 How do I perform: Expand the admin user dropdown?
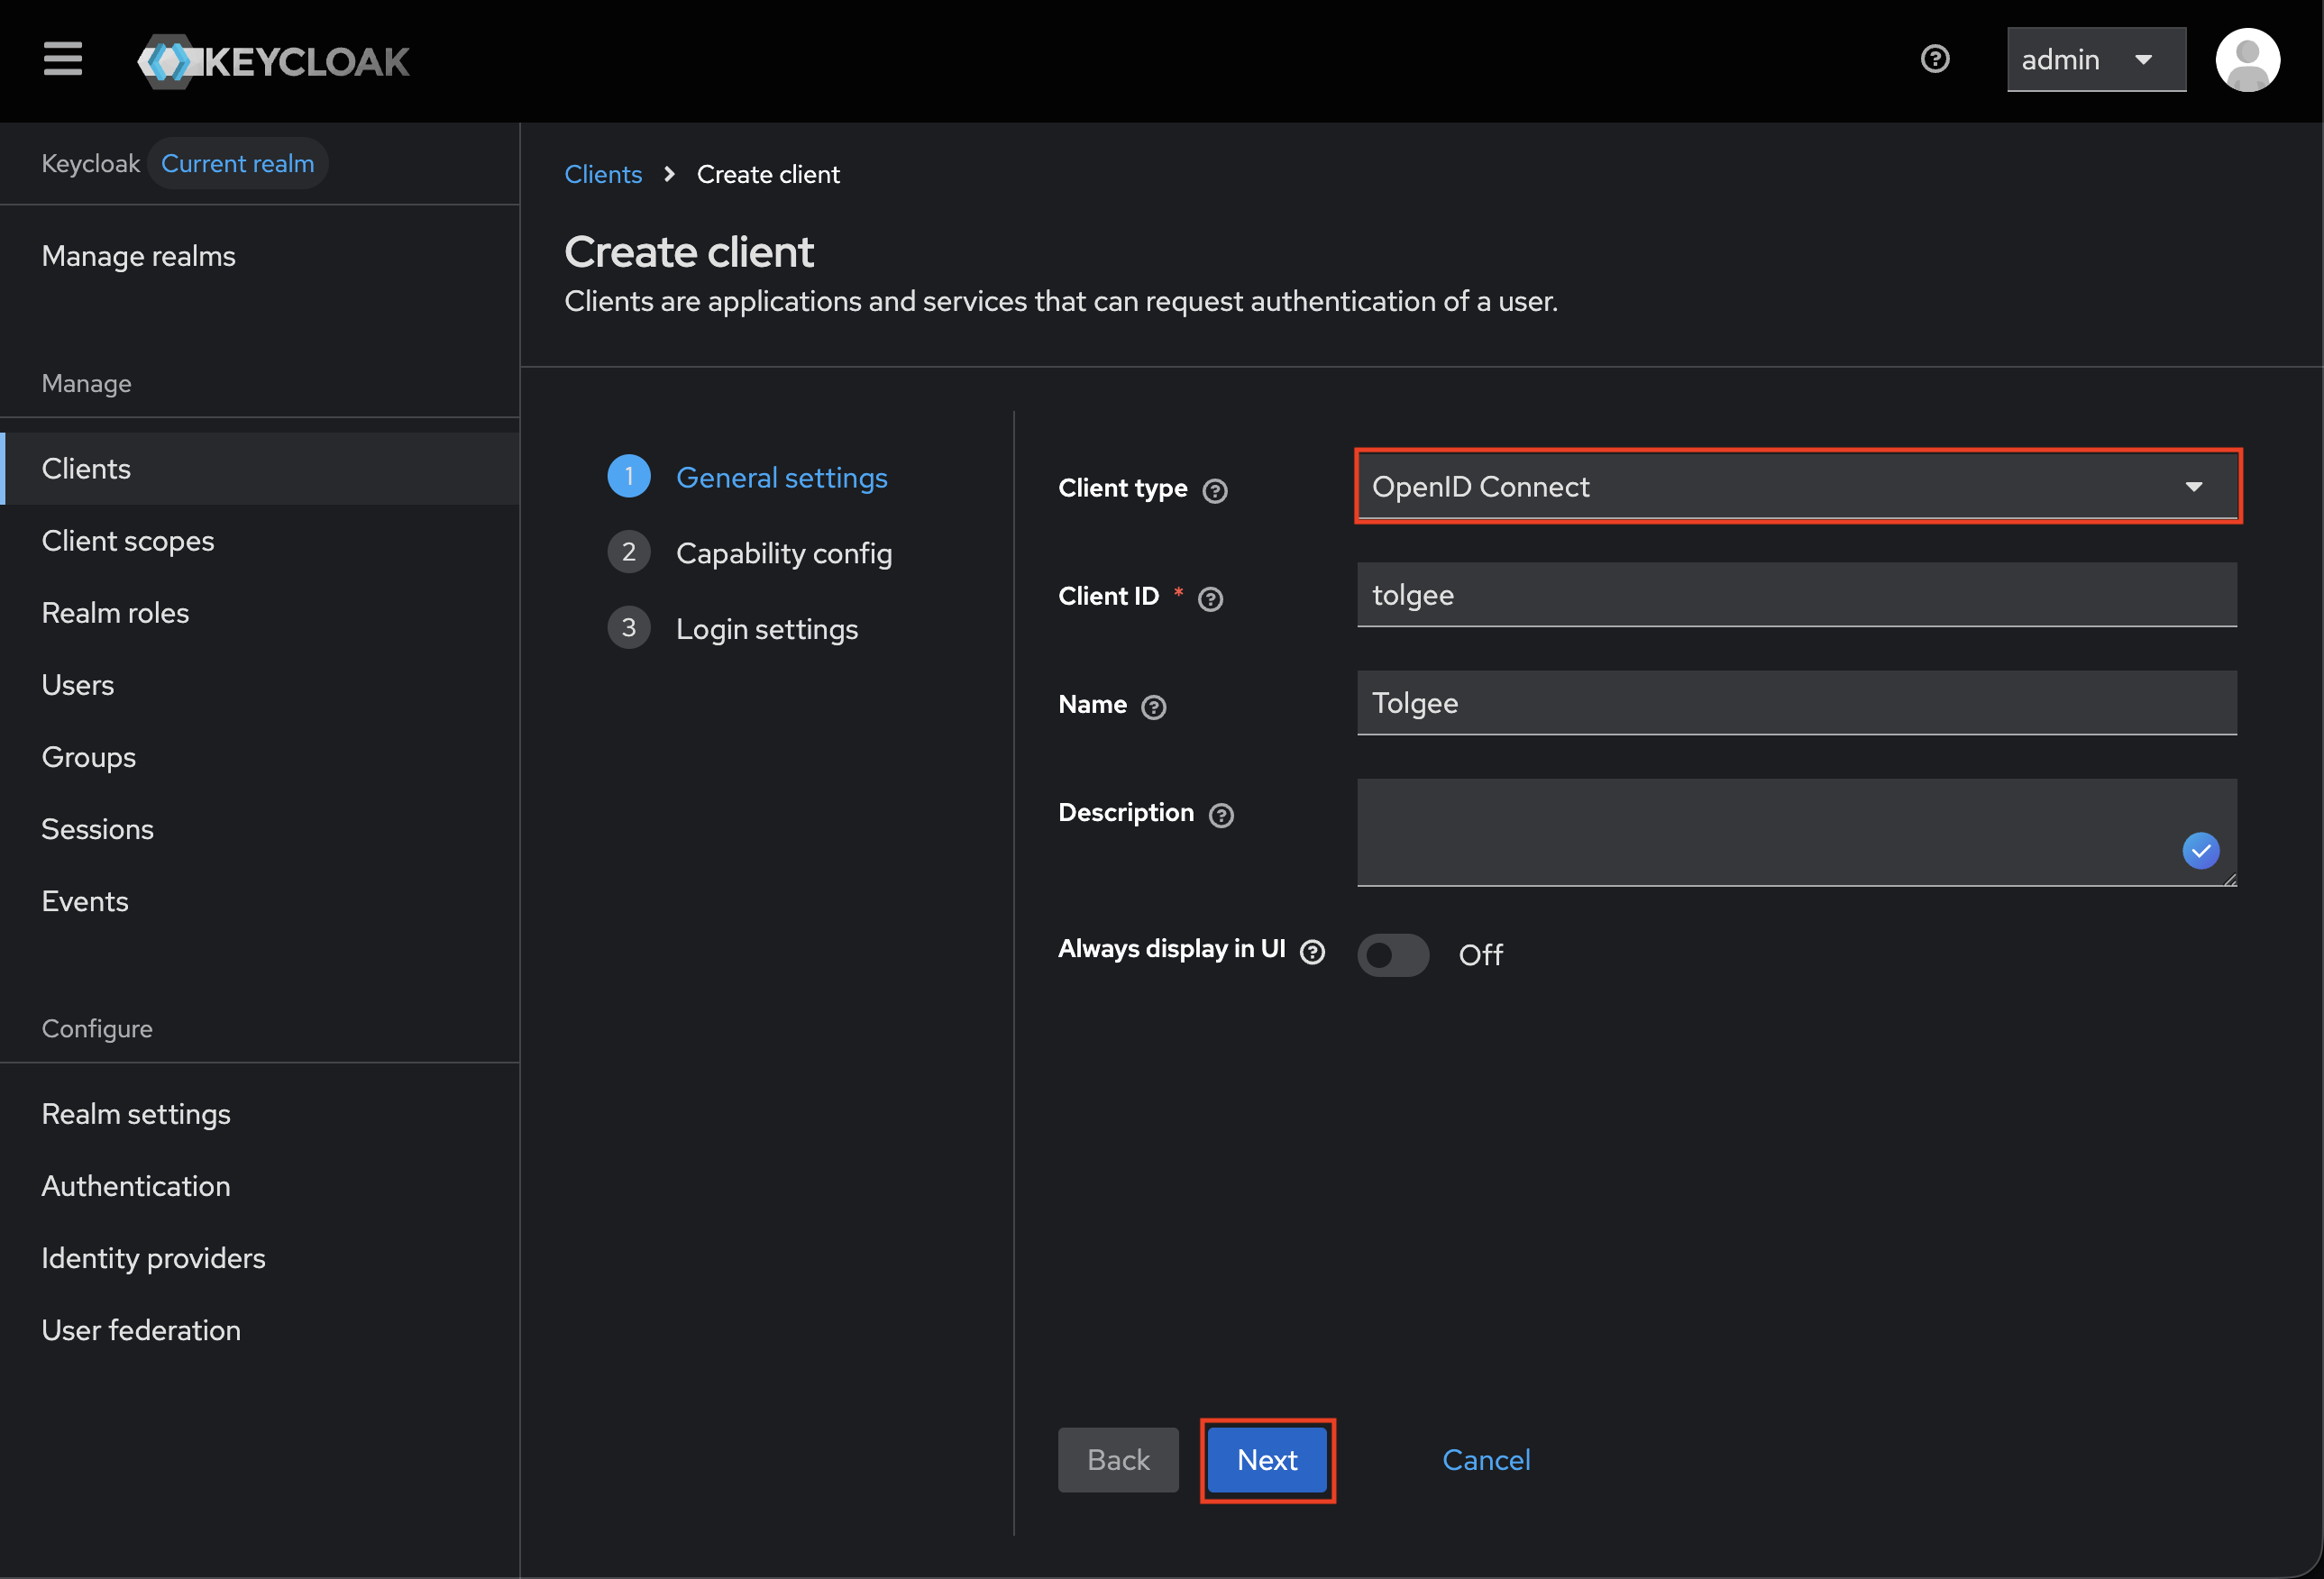tap(2095, 60)
